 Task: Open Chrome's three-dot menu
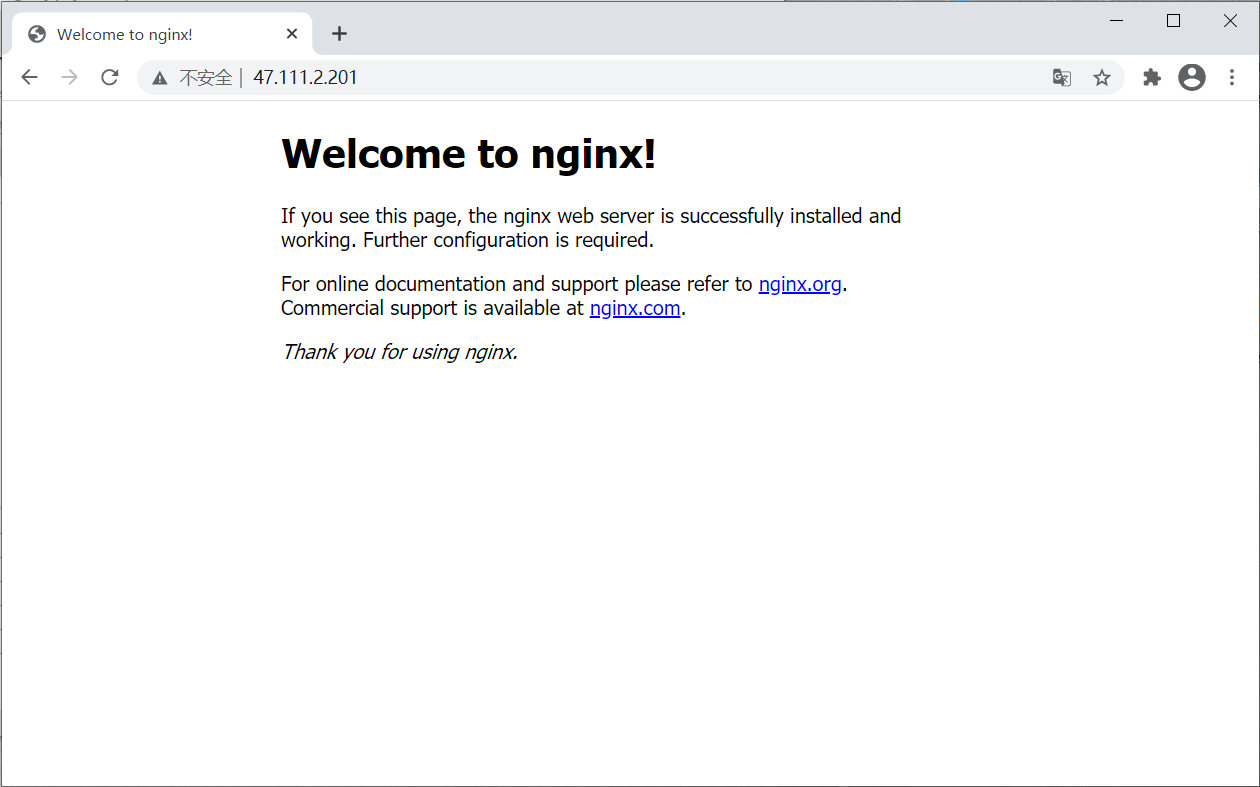click(1232, 77)
